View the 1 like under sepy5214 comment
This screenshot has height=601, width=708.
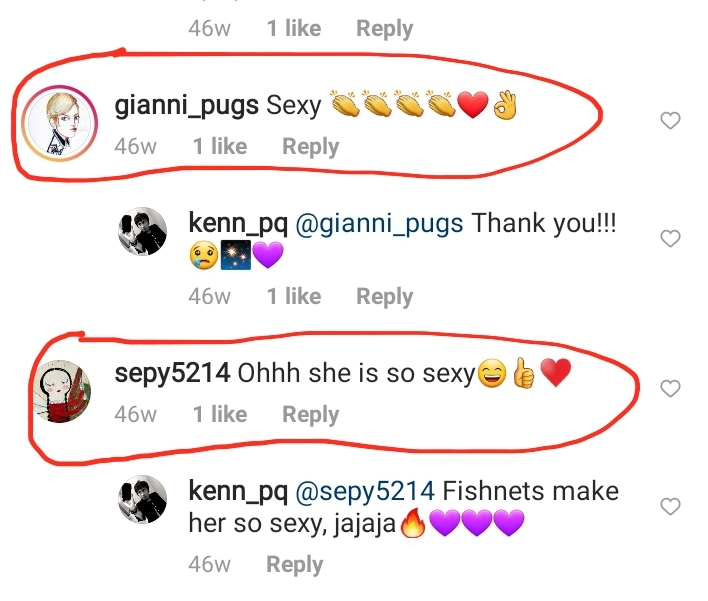click(x=220, y=414)
